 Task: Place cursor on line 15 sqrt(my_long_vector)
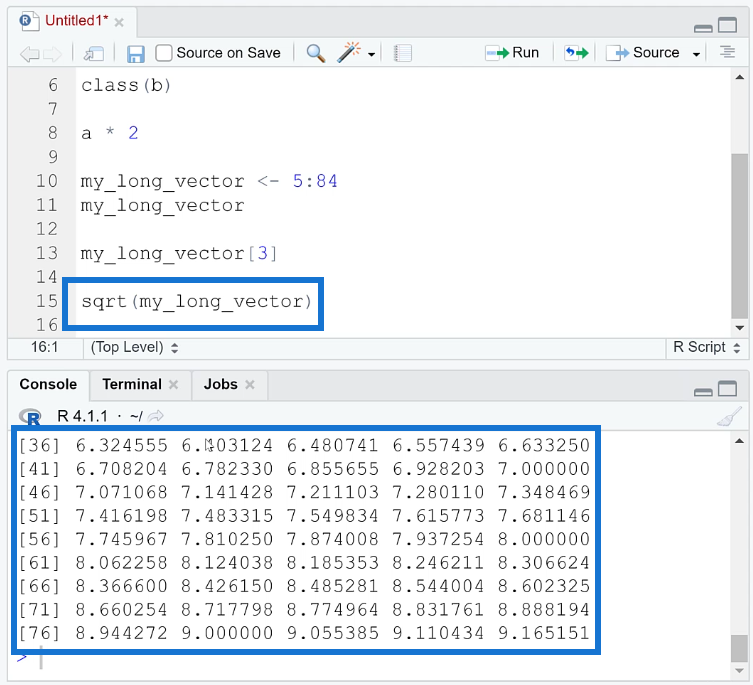196,302
